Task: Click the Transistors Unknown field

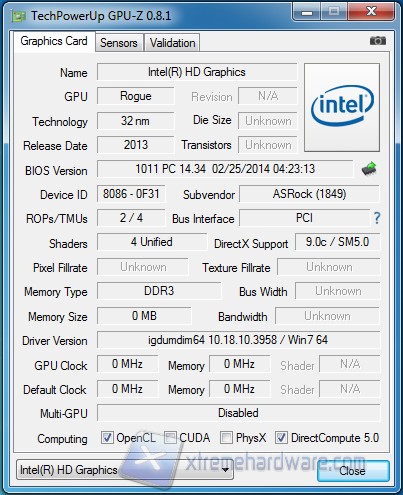Action: tap(268, 145)
